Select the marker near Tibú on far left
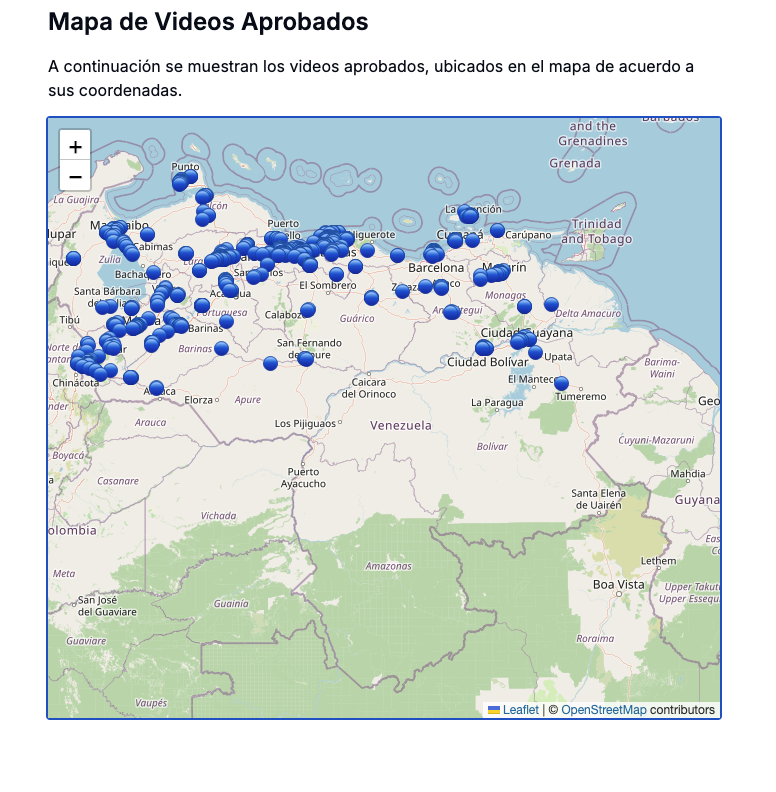Screen dimensions: 776x792 [73, 258]
